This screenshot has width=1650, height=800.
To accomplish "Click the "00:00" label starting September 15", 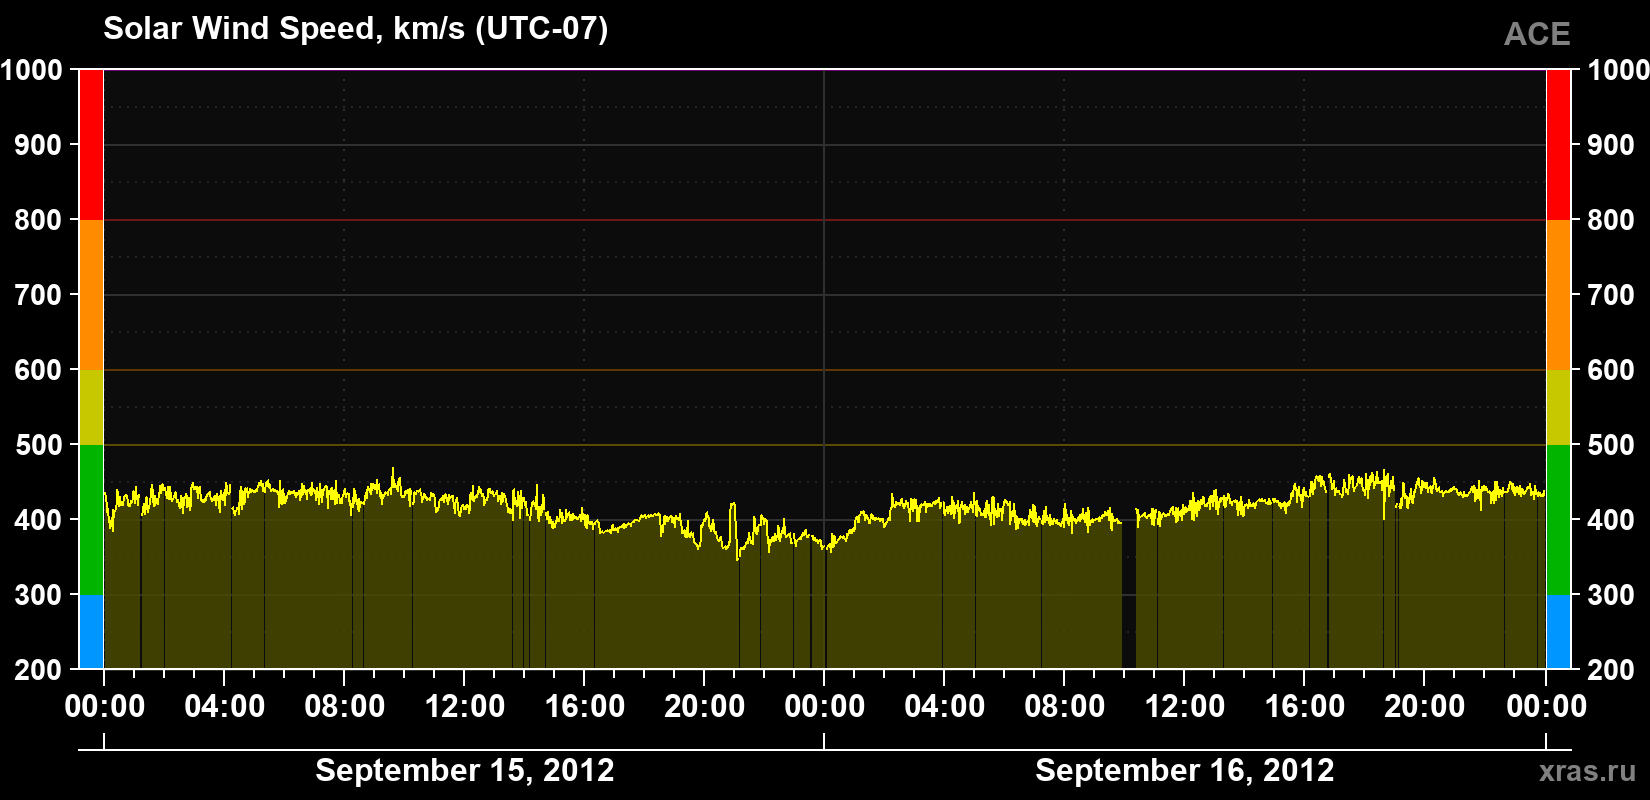I will pyautogui.click(x=105, y=707).
